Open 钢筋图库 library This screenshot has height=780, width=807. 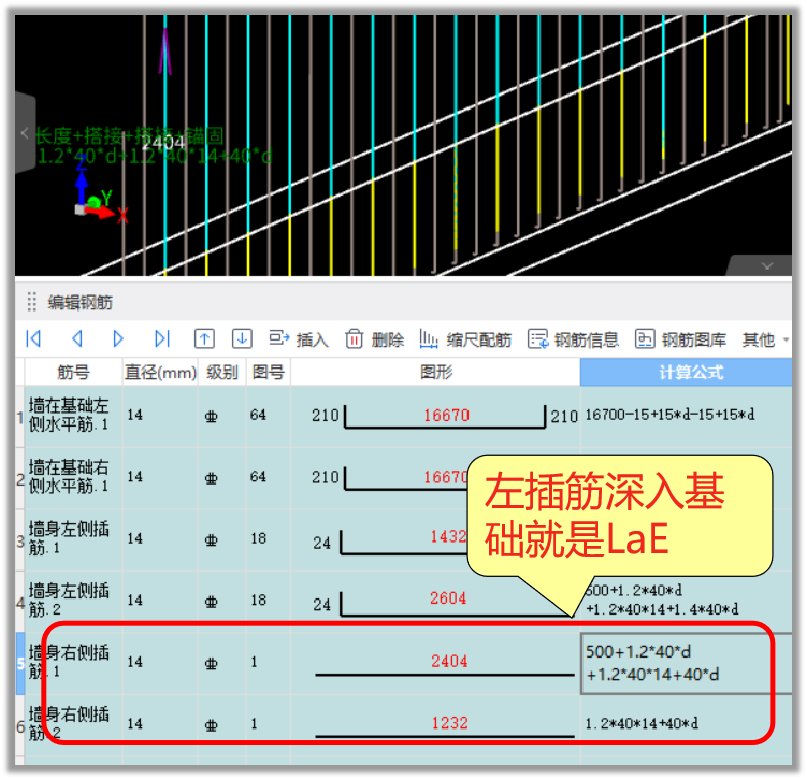pos(680,340)
